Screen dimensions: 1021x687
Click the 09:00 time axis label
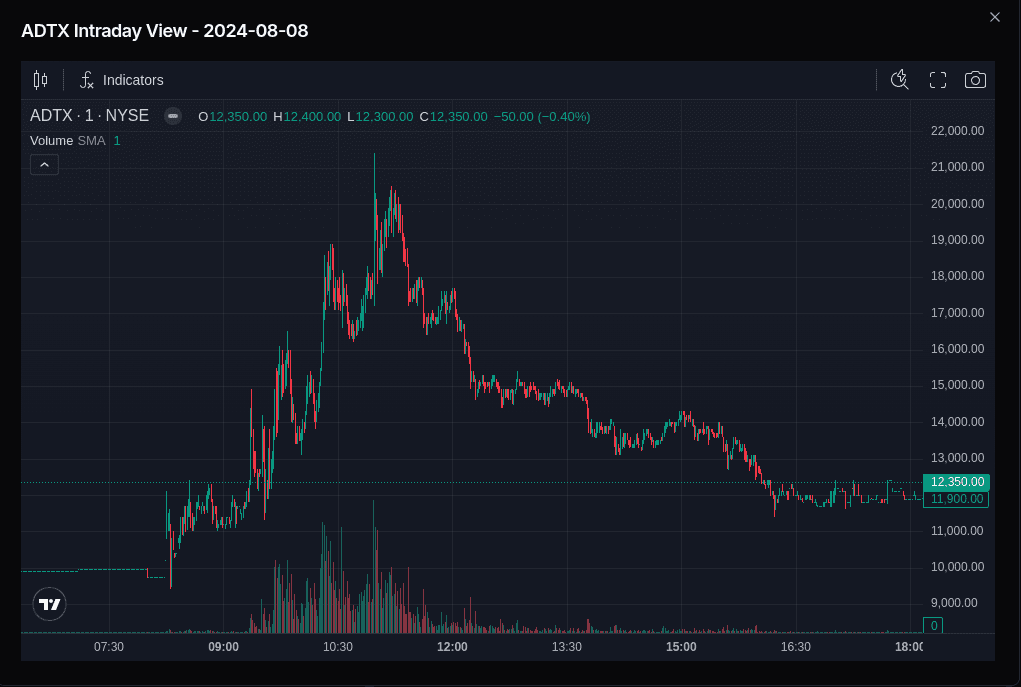[x=223, y=647]
